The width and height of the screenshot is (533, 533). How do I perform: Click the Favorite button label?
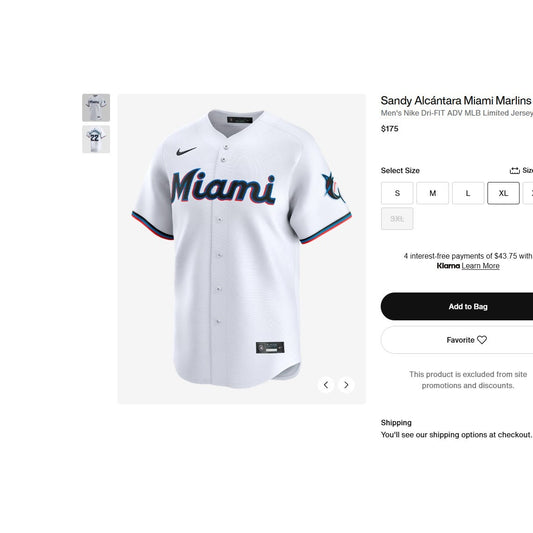460,340
